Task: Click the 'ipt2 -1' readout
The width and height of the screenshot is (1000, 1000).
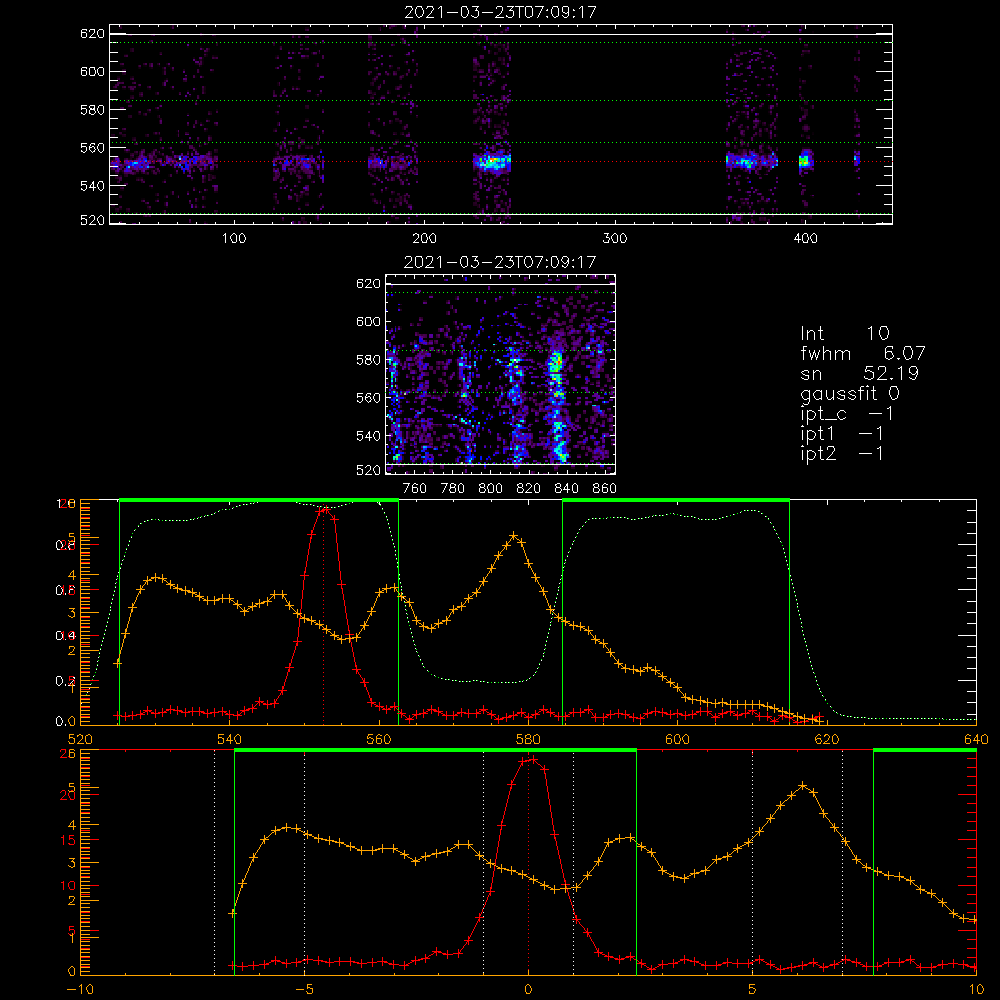Action: [x=842, y=453]
